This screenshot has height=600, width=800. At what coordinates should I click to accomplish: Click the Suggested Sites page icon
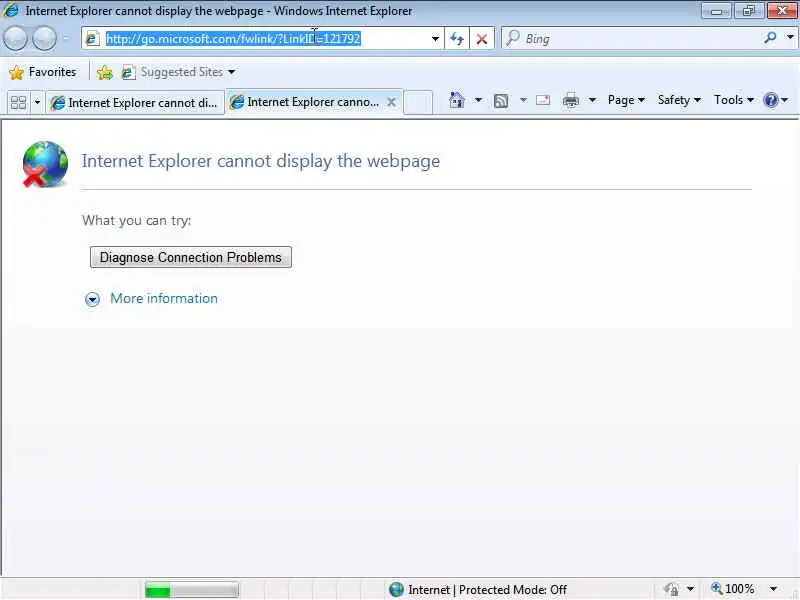pos(128,72)
